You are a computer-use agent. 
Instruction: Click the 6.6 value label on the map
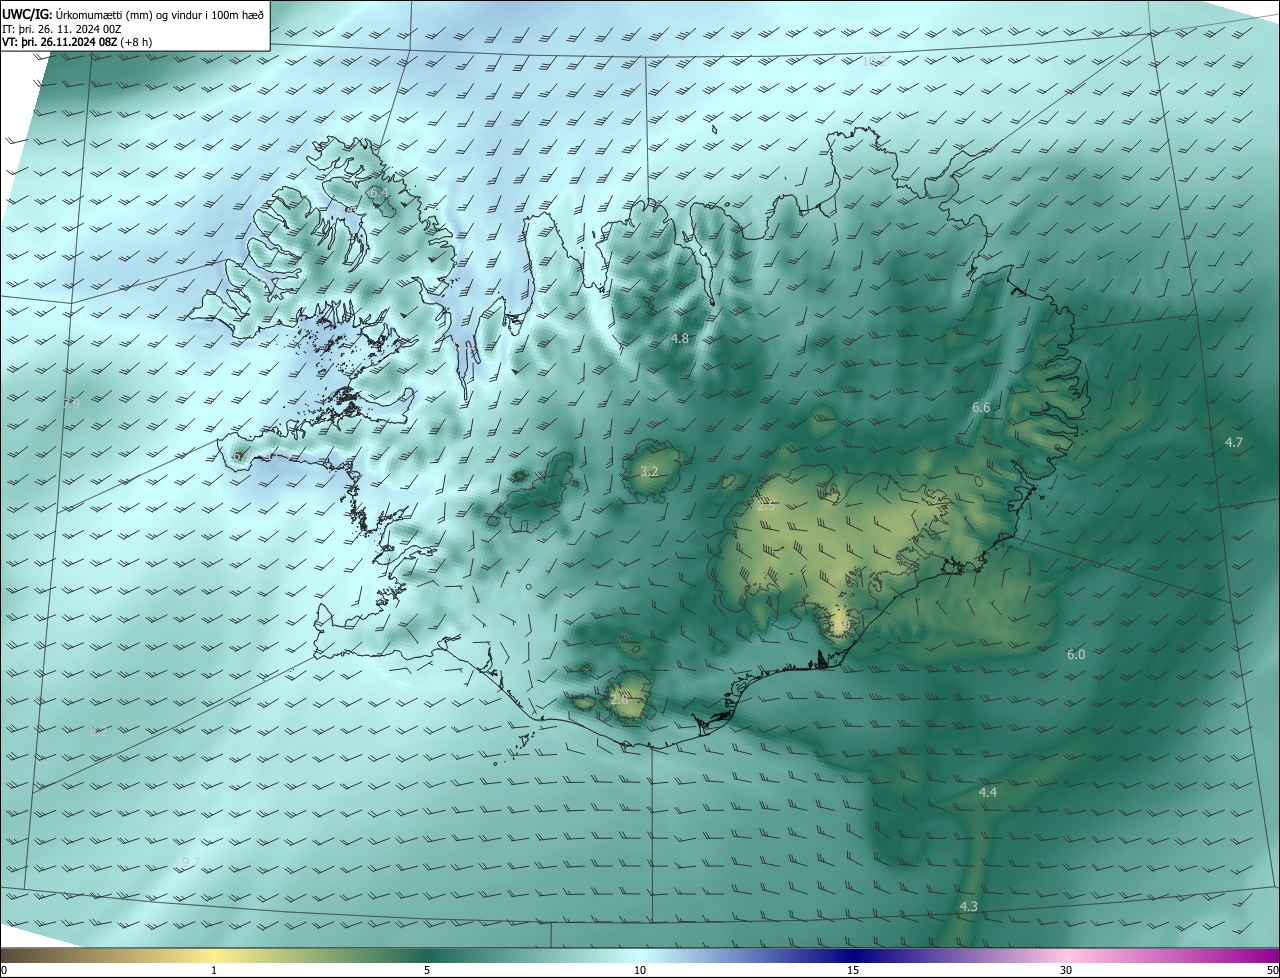click(x=981, y=408)
